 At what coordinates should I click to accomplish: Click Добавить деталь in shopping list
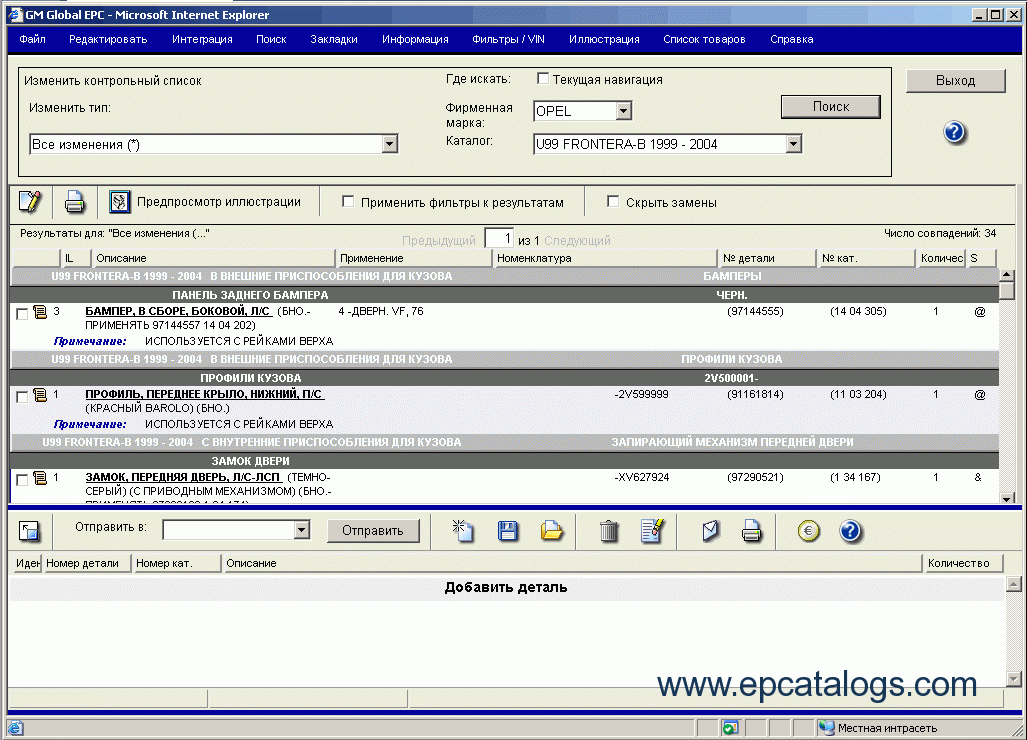pos(506,587)
